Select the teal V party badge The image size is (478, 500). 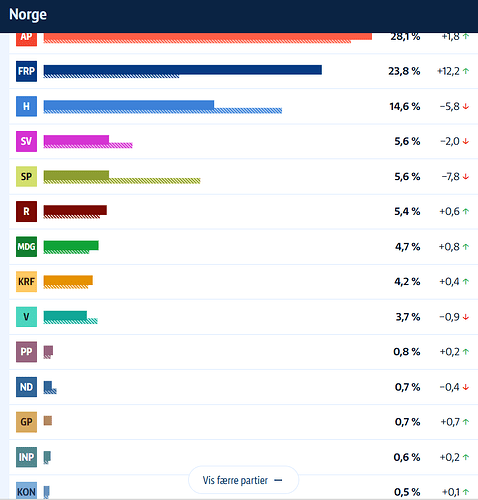(x=26, y=317)
